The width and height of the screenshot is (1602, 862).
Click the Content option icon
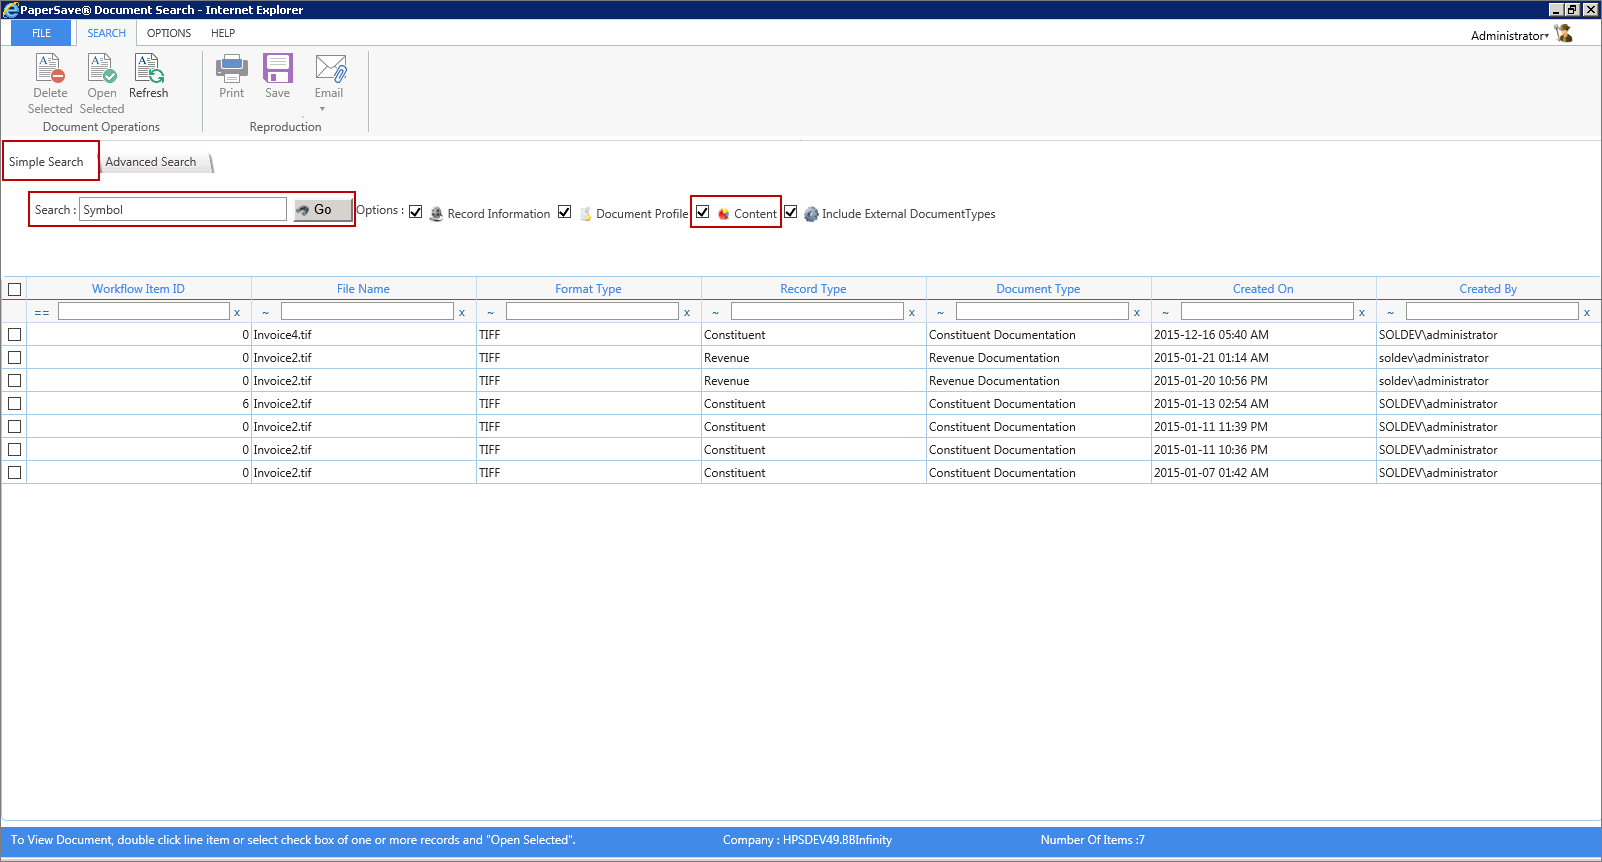click(x=723, y=214)
